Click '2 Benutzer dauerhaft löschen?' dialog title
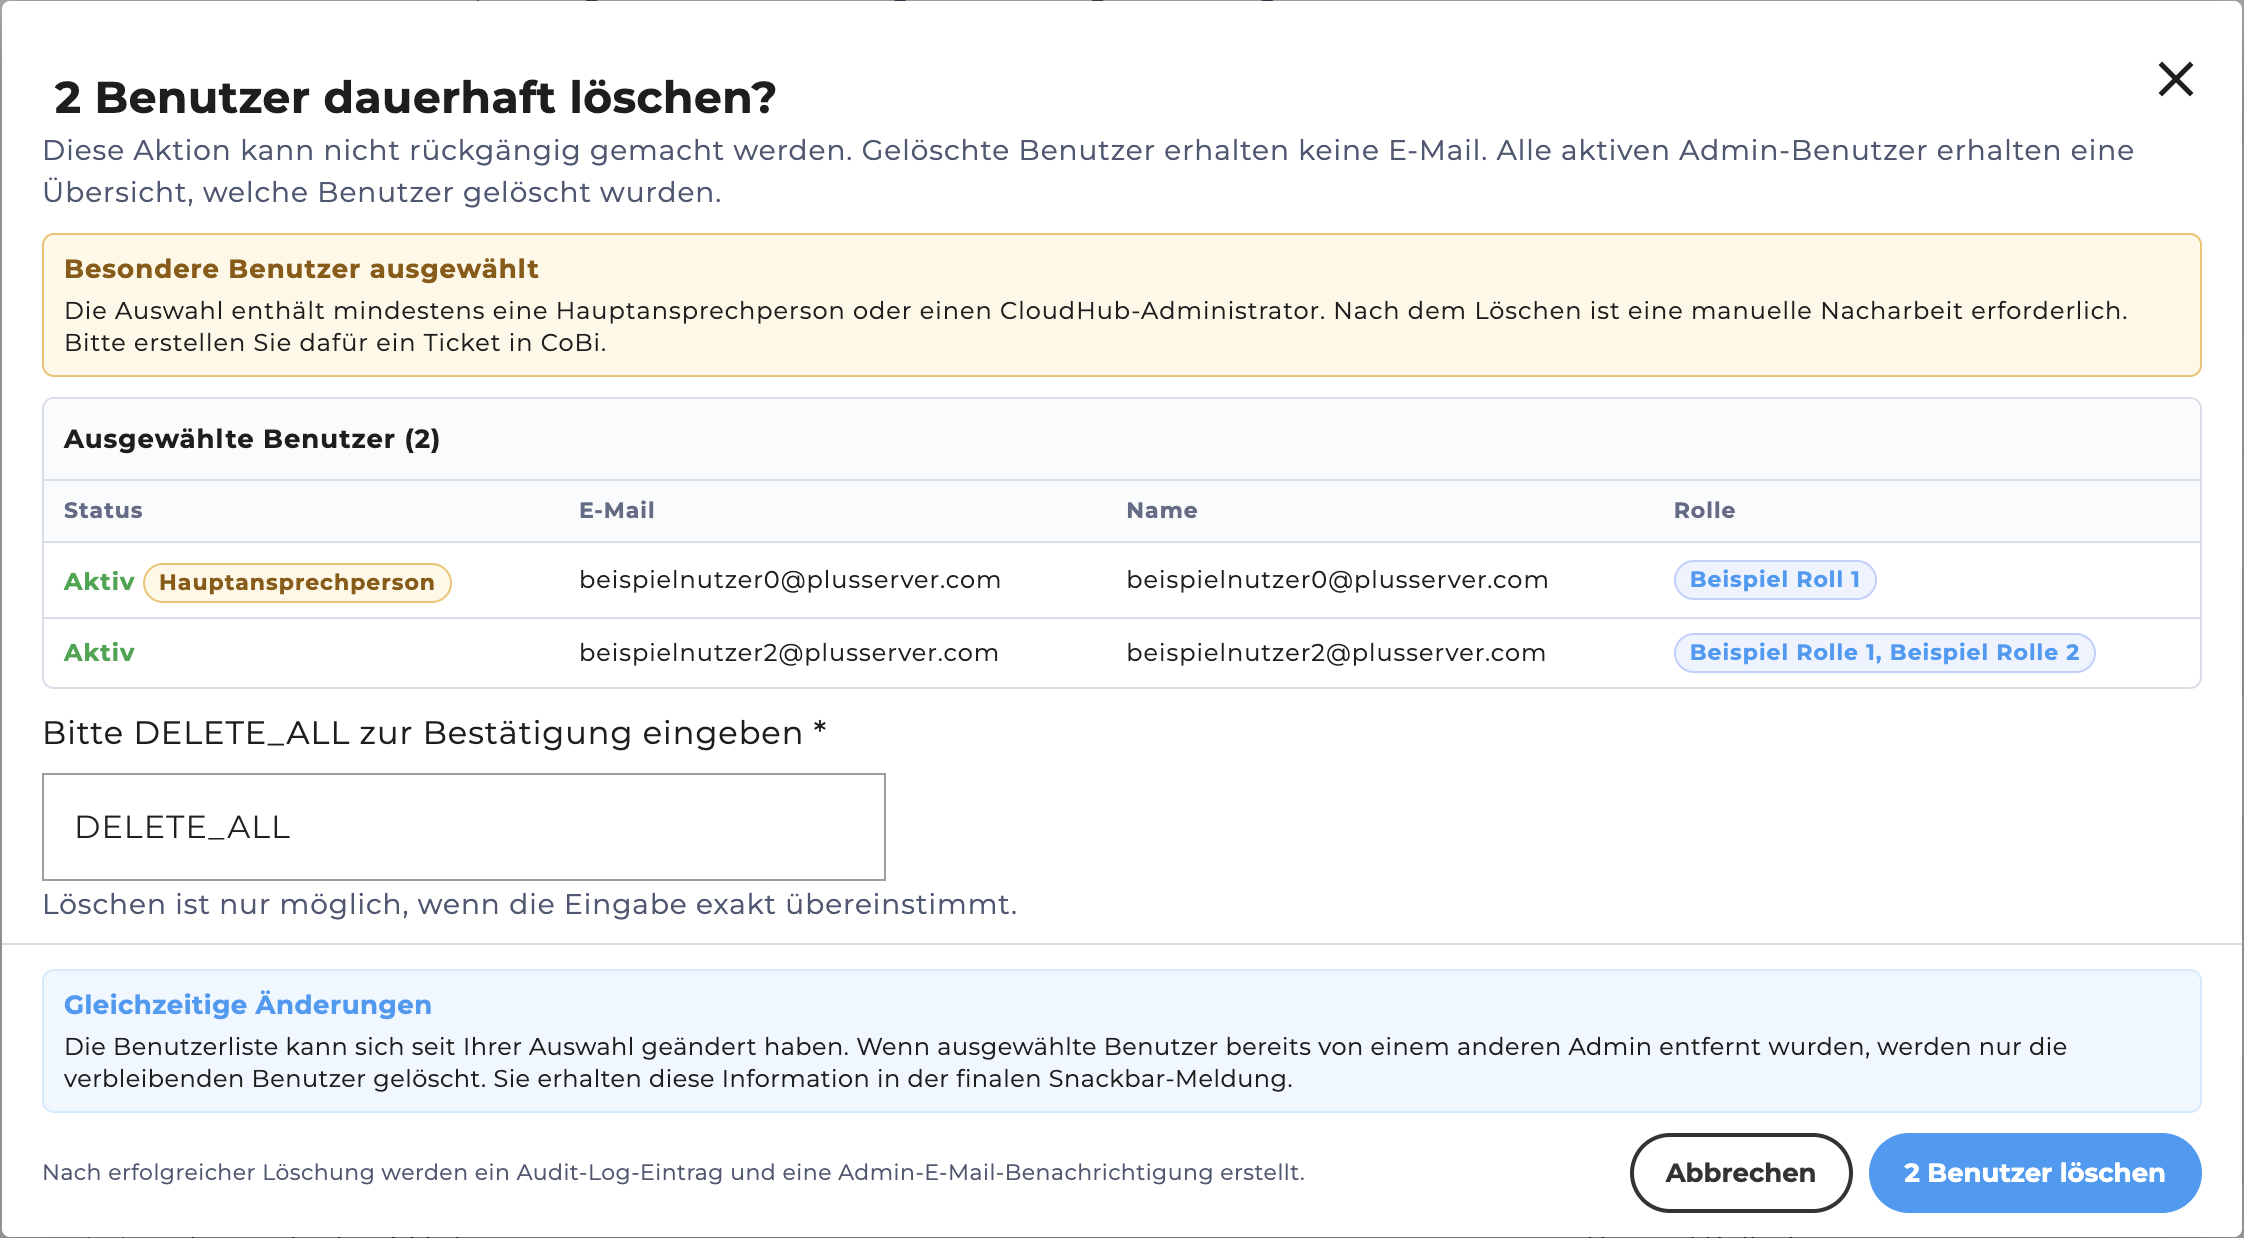This screenshot has width=2244, height=1238. 415,97
